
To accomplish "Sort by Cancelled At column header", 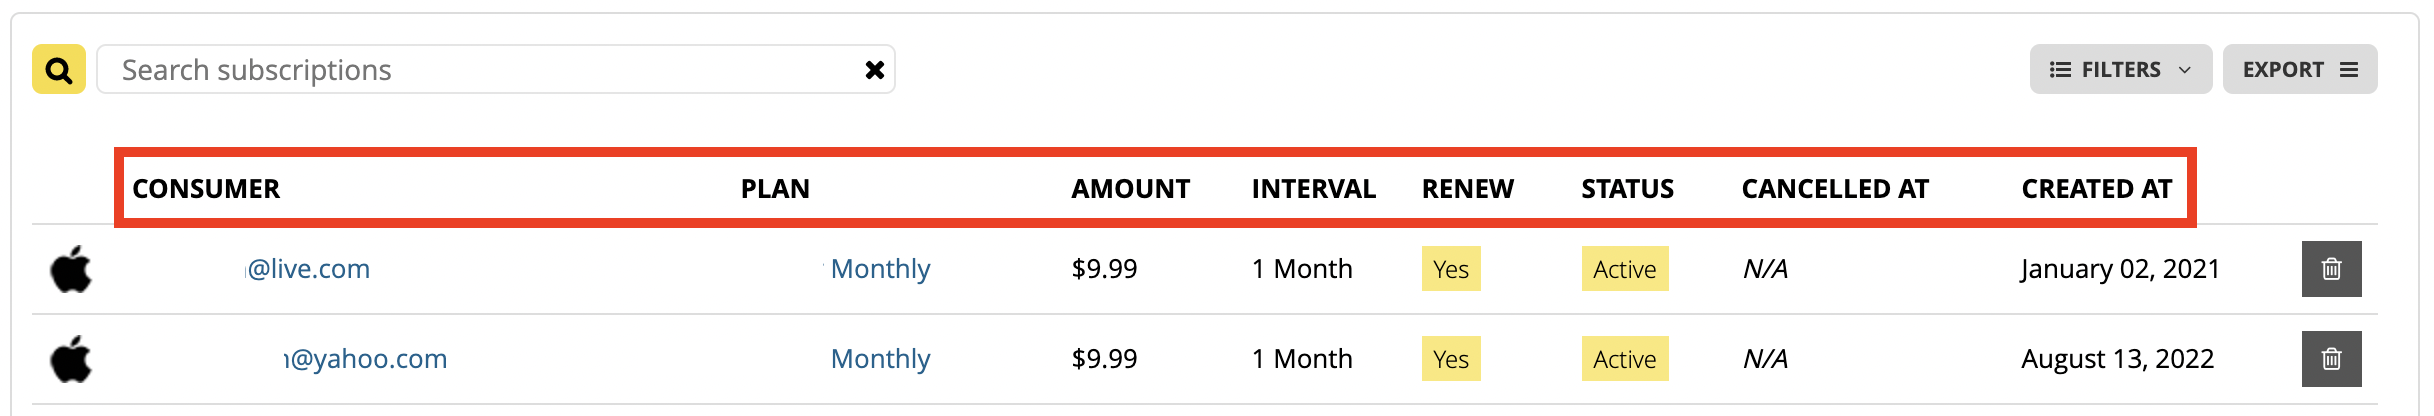I will point(1835,189).
